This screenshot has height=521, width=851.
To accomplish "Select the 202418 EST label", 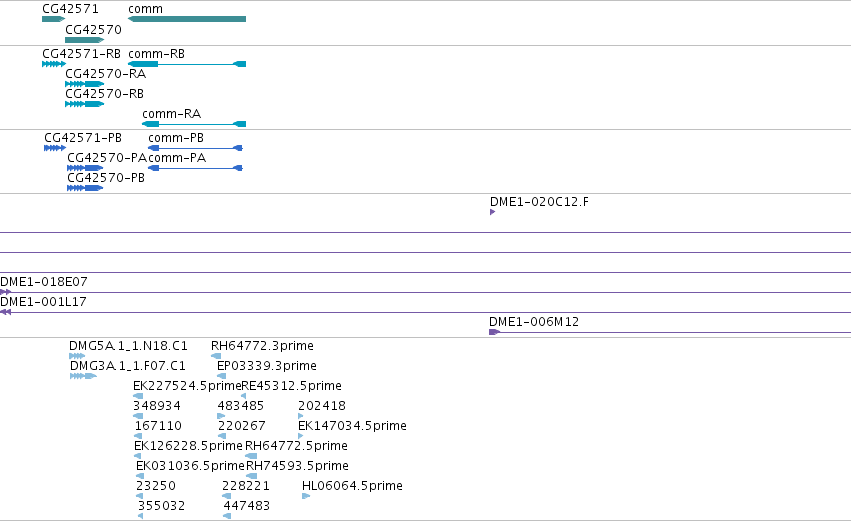I will (322, 405).
